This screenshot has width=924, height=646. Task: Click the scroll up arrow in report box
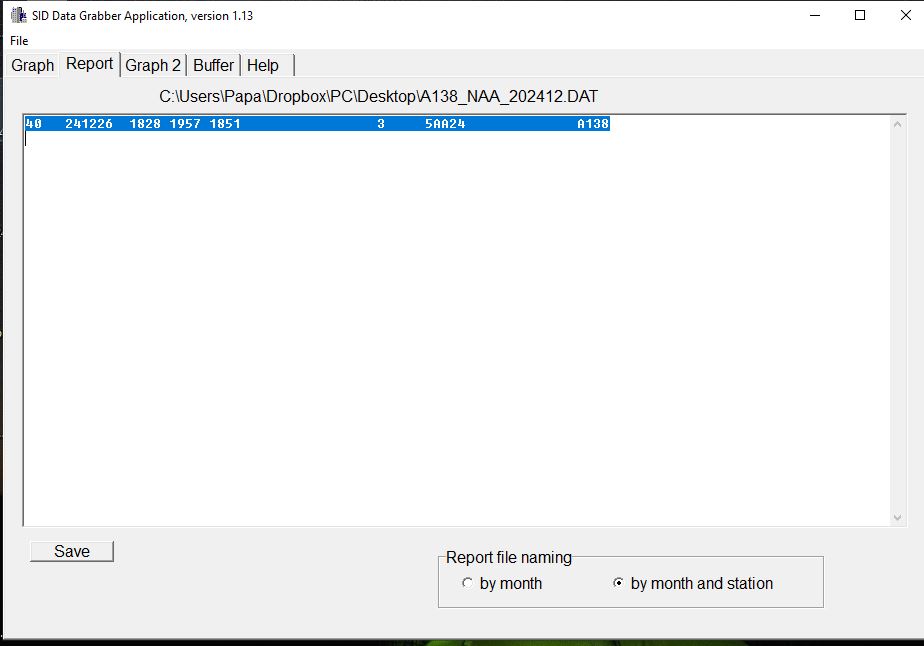pos(897,124)
